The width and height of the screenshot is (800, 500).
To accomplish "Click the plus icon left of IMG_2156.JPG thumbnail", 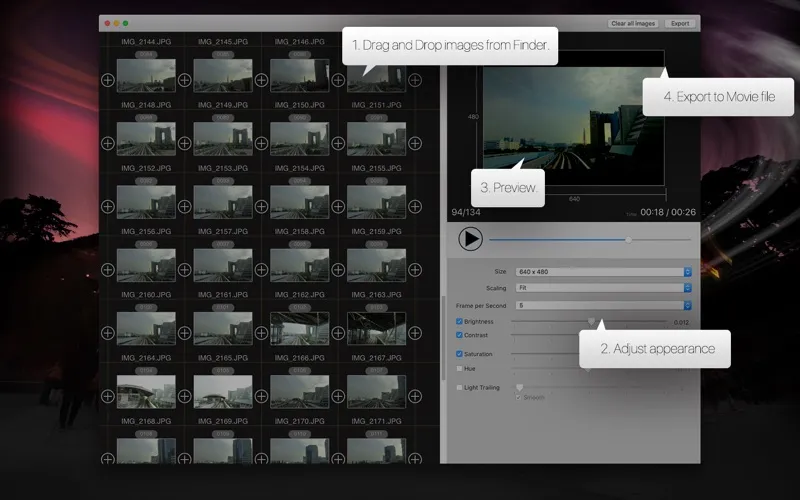I will [108, 270].
